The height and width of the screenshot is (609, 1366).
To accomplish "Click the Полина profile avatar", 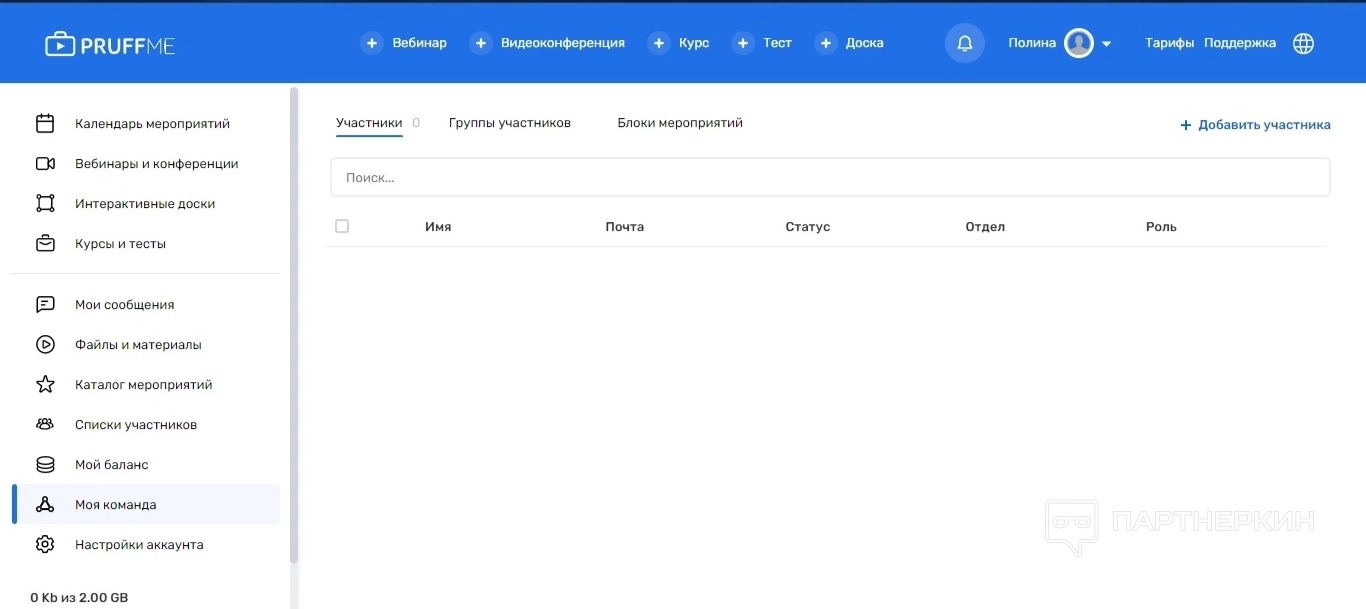I will click(x=1078, y=43).
